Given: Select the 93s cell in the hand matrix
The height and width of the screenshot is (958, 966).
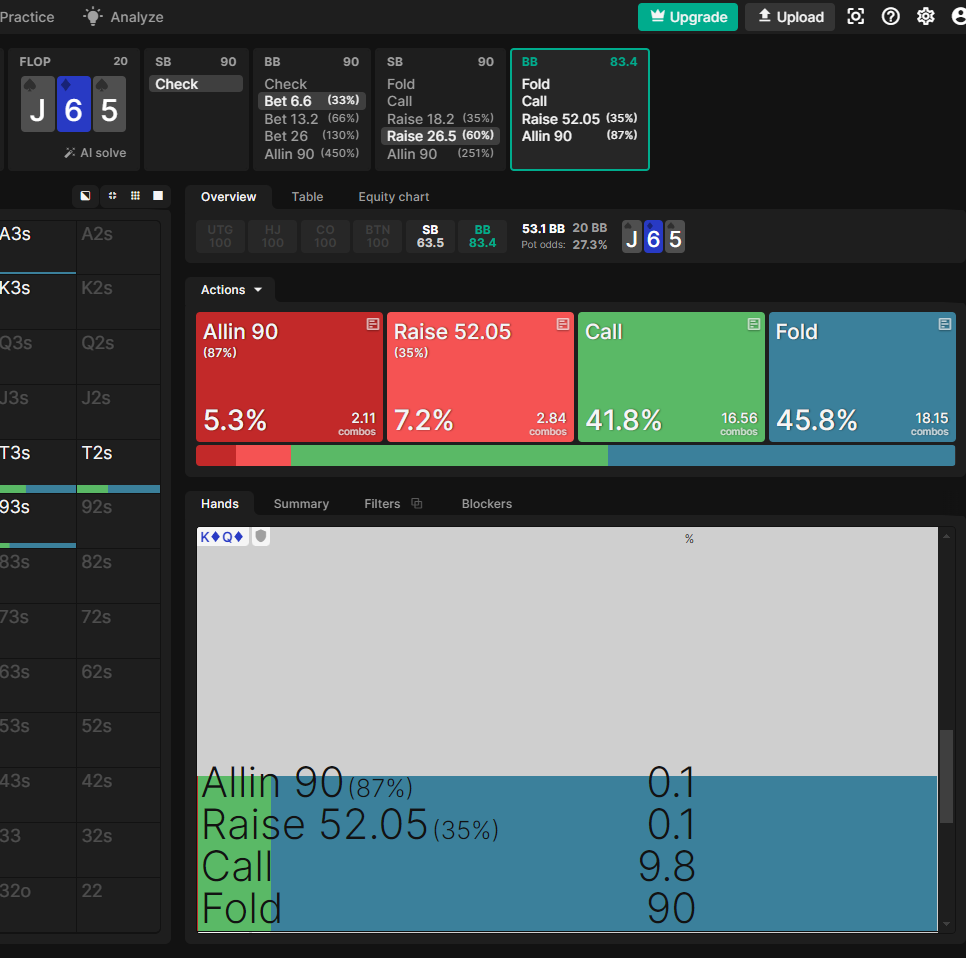Looking at the screenshot, I should (x=37, y=521).
